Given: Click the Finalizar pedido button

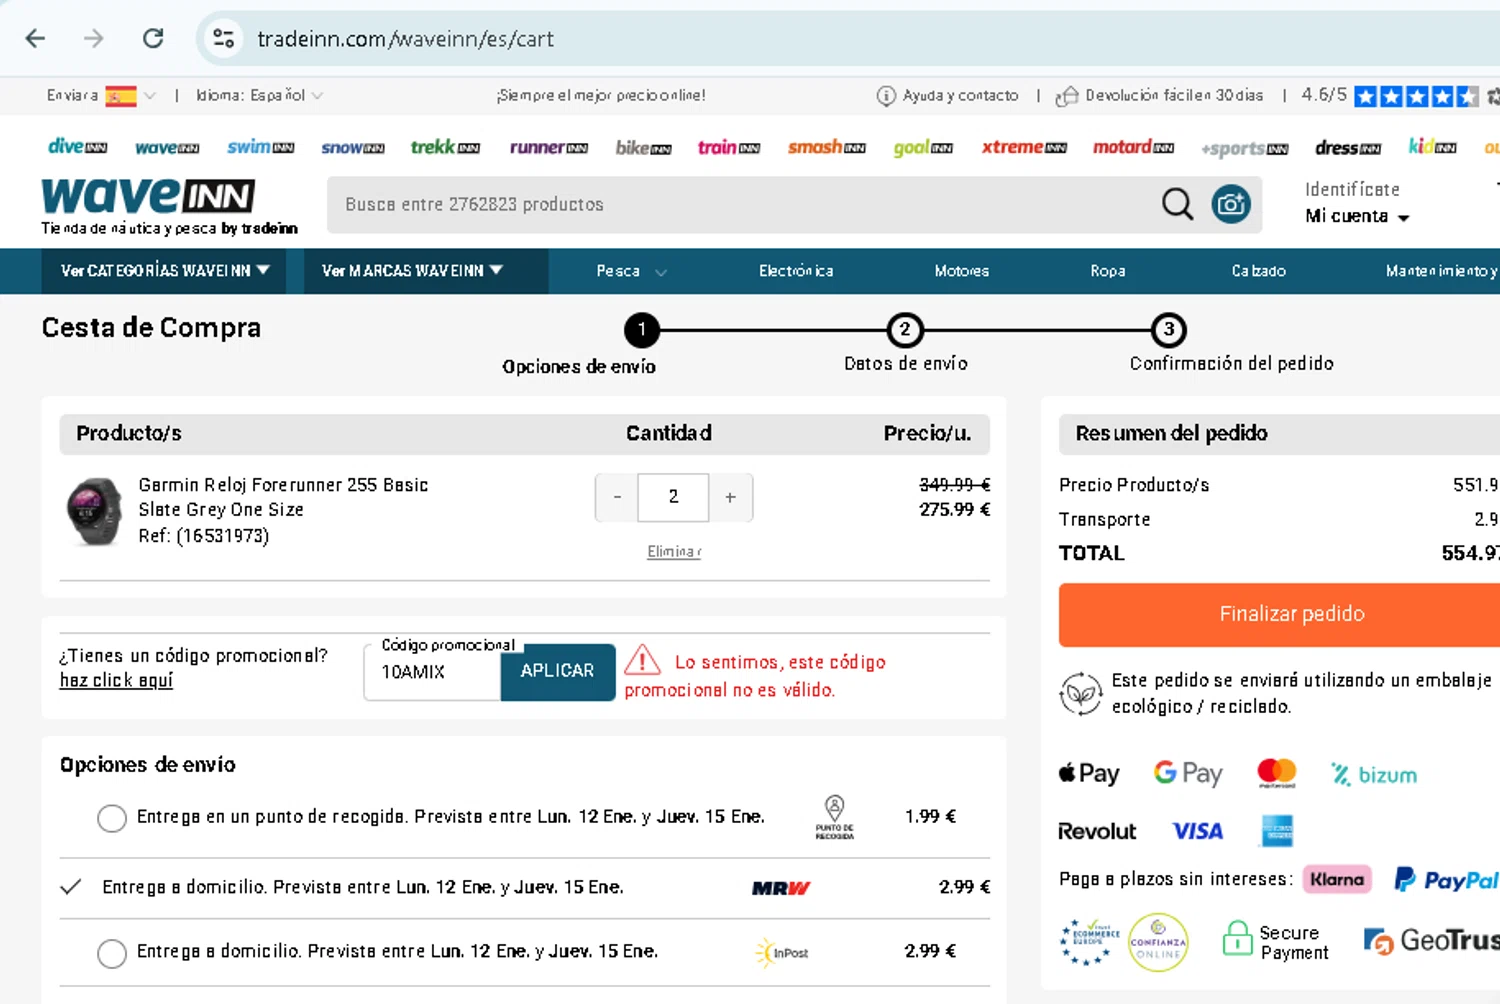Looking at the screenshot, I should point(1281,614).
